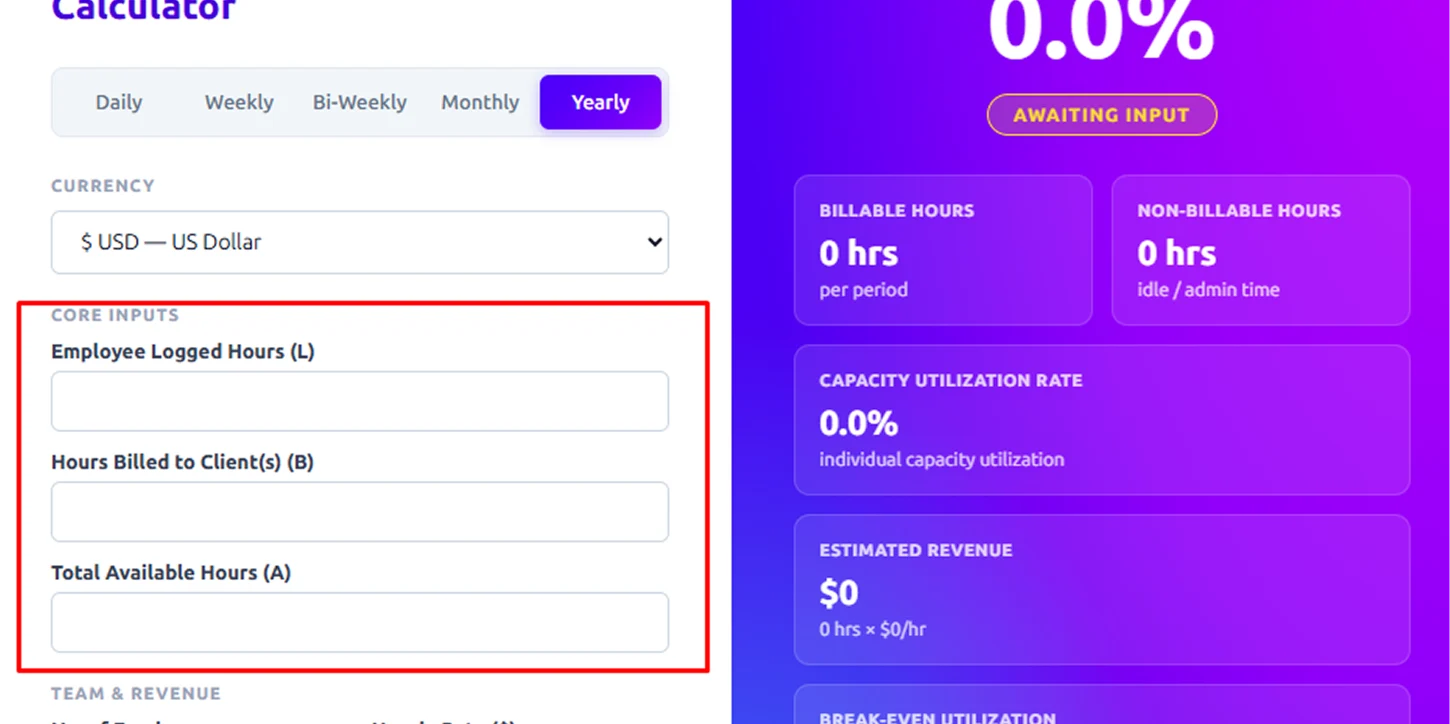This screenshot has height=724, width=1450.
Task: Select the Billable Hours result card
Action: tap(943, 250)
